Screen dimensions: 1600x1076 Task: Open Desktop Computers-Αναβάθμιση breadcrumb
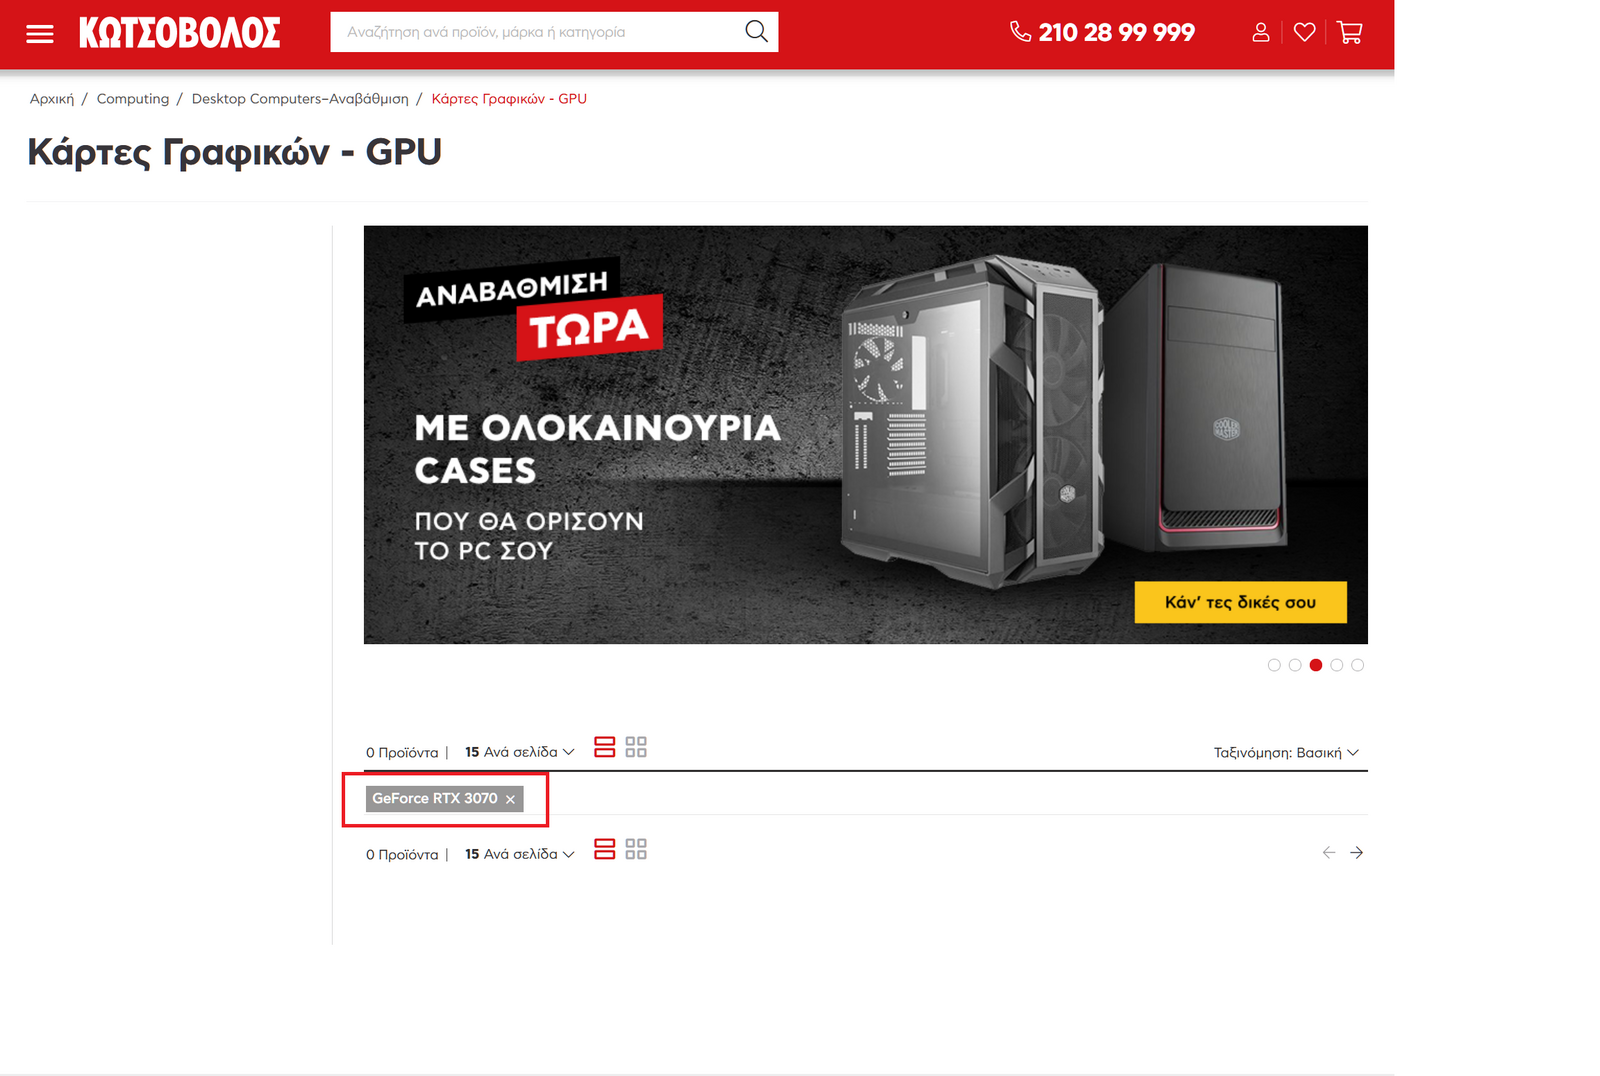click(x=300, y=99)
